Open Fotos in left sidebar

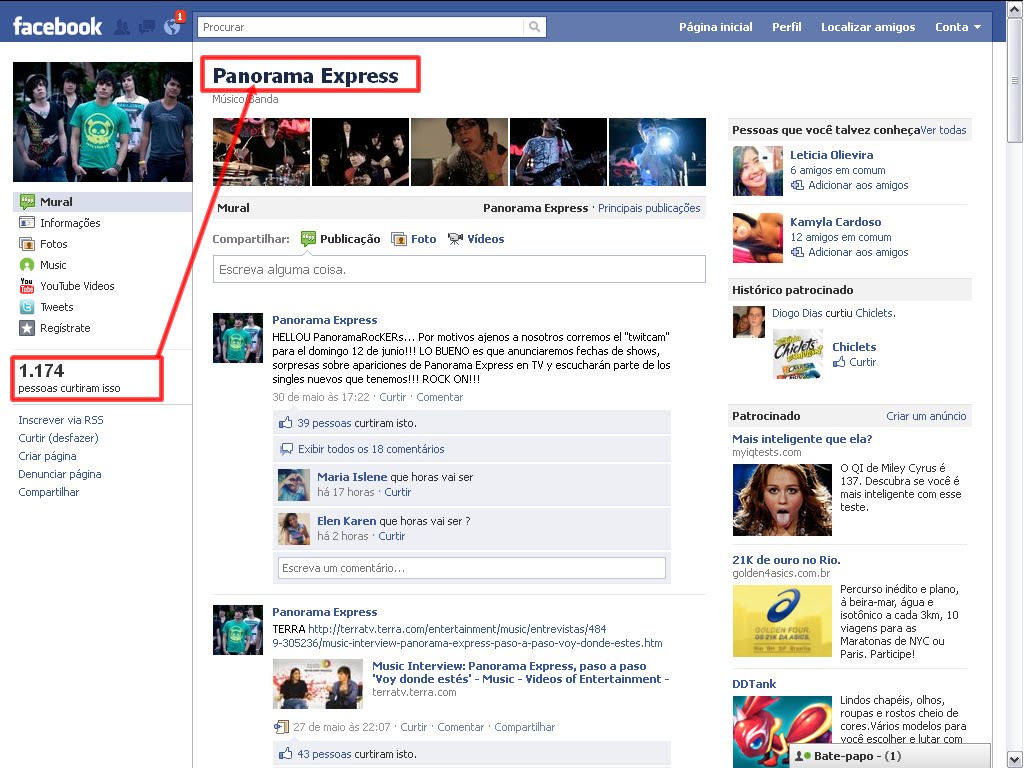[54, 244]
